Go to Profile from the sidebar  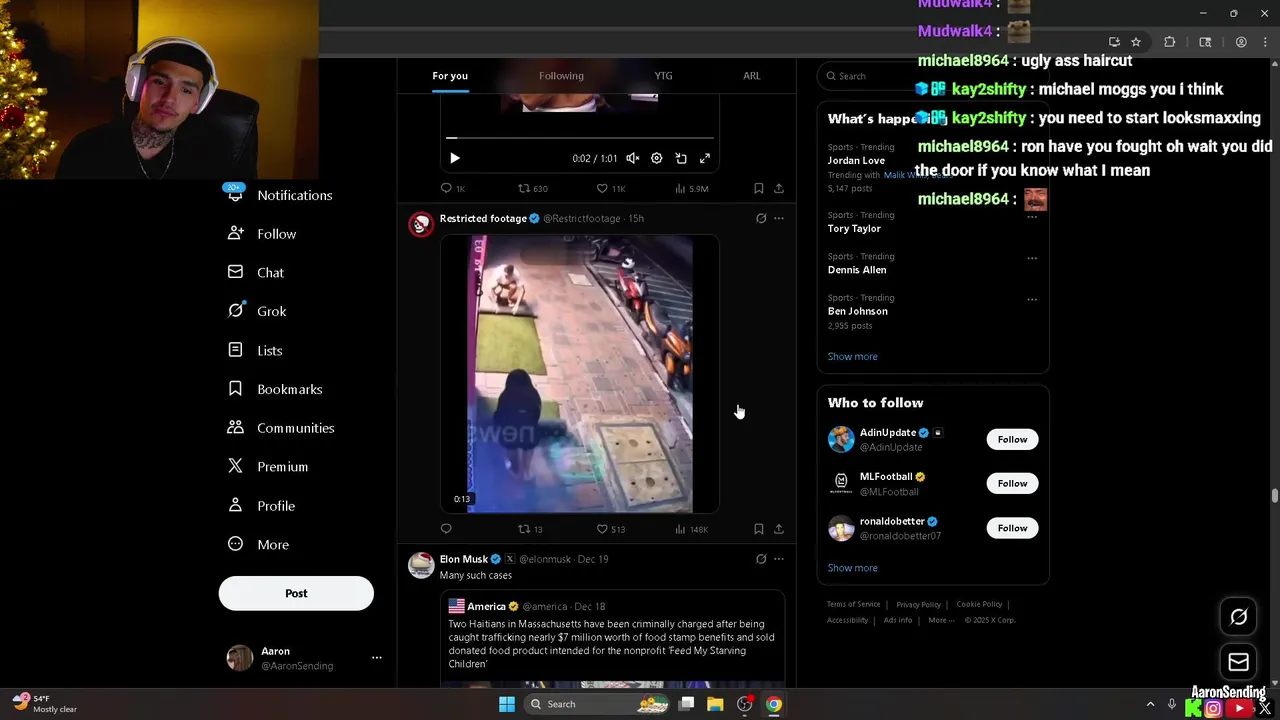(x=262, y=506)
